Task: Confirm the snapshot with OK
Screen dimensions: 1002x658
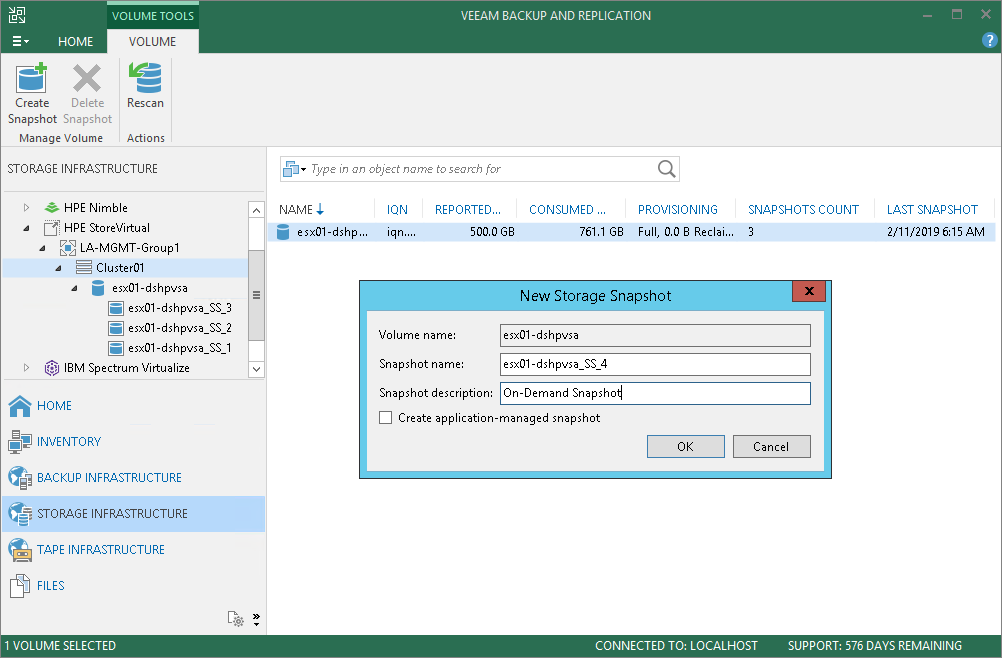Action: click(686, 447)
